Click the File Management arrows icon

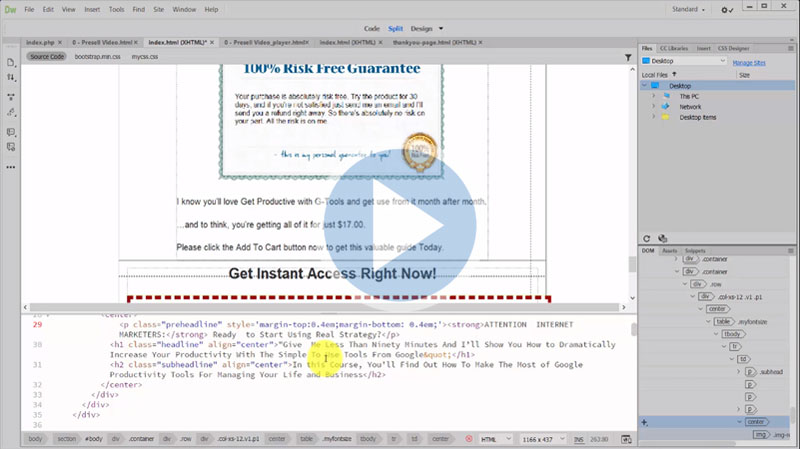click(x=10, y=77)
